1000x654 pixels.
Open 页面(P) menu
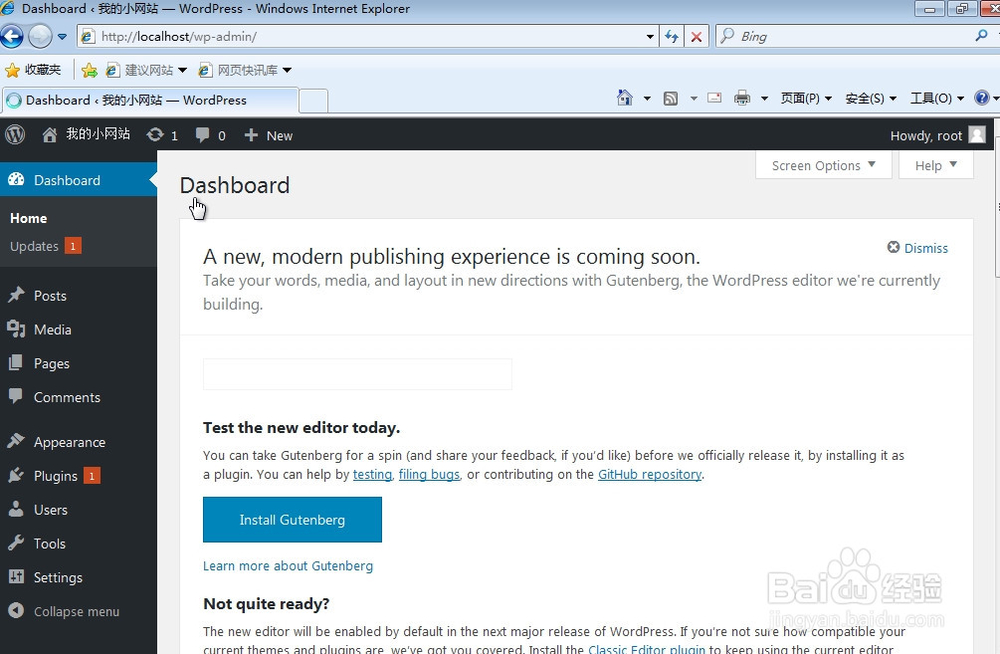[806, 98]
